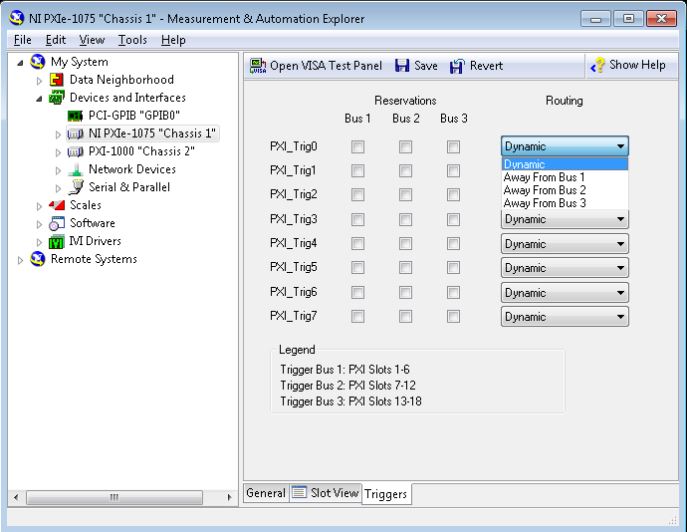
Task: Click the Revert icon in toolbar
Action: tap(457, 66)
